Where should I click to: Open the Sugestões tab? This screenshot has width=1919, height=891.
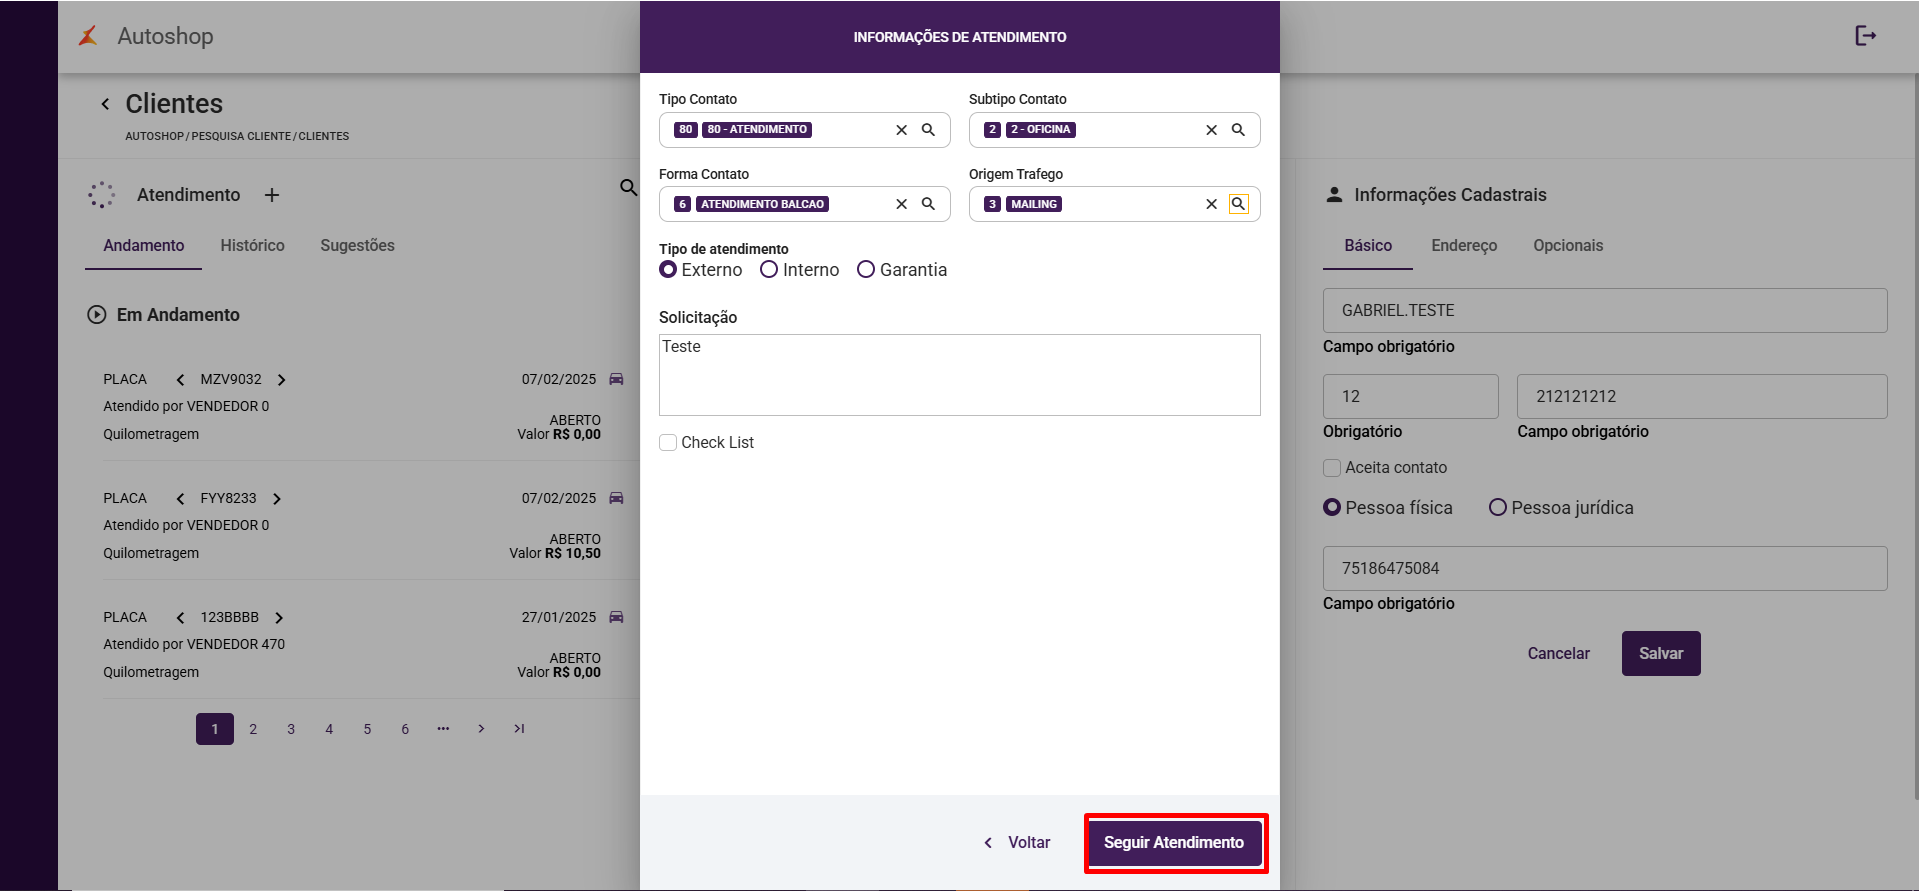click(x=357, y=246)
